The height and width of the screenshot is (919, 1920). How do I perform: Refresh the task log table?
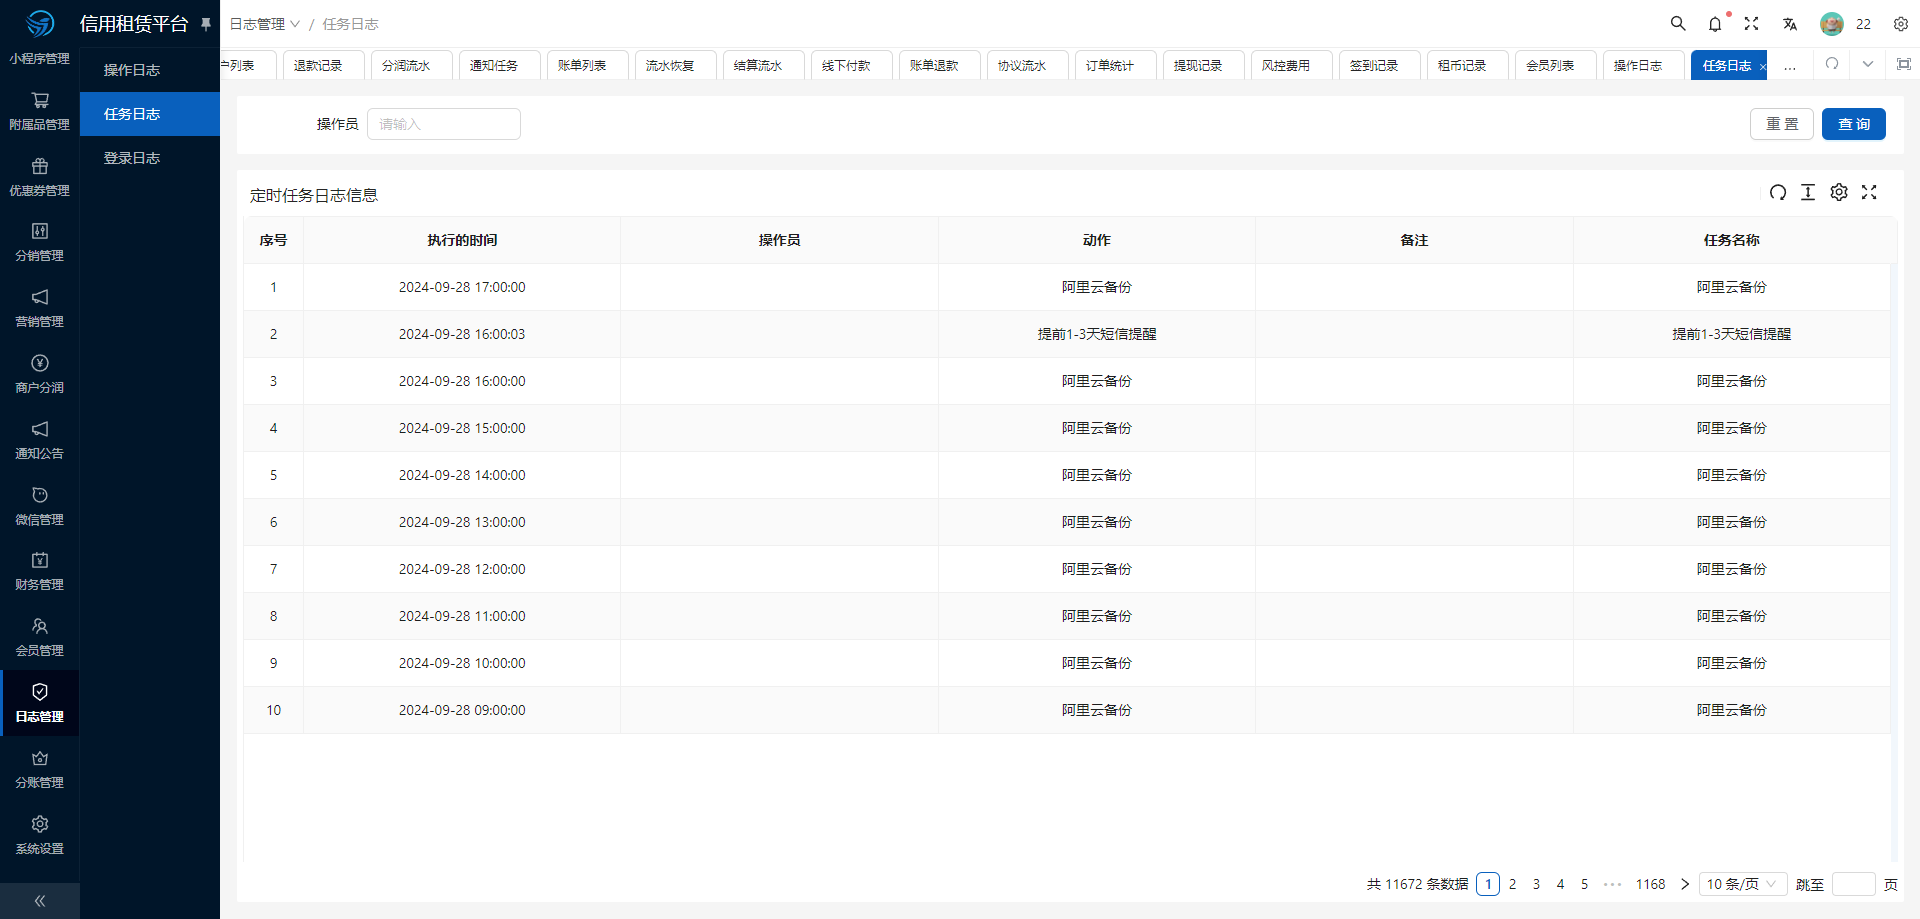tap(1777, 193)
